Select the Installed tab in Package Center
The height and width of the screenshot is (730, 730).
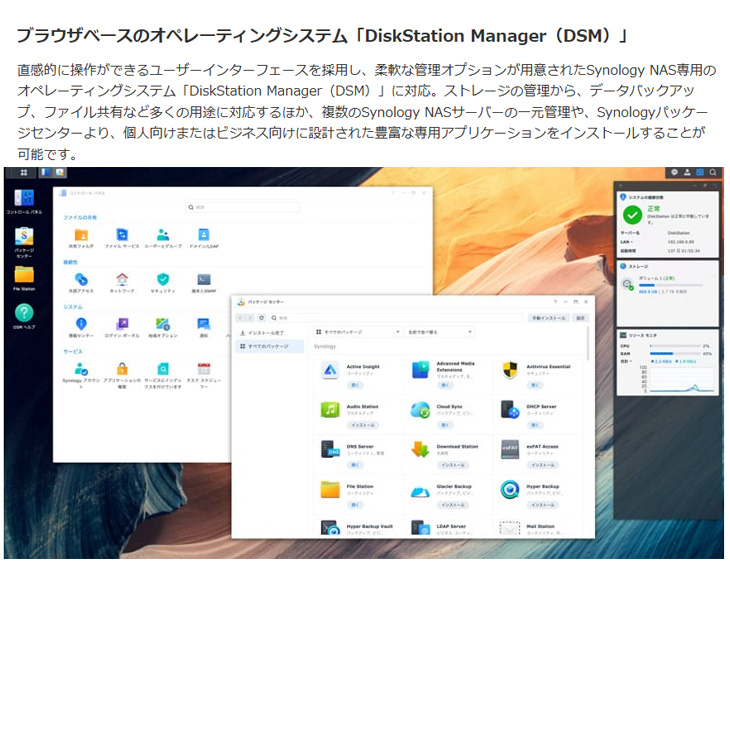tap(266, 331)
